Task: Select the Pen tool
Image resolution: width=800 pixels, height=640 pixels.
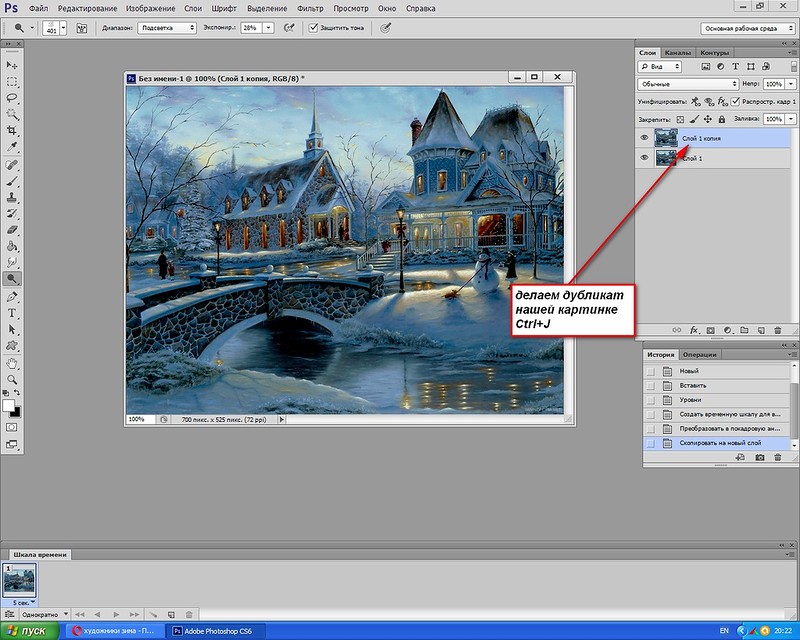Action: pyautogui.click(x=11, y=297)
